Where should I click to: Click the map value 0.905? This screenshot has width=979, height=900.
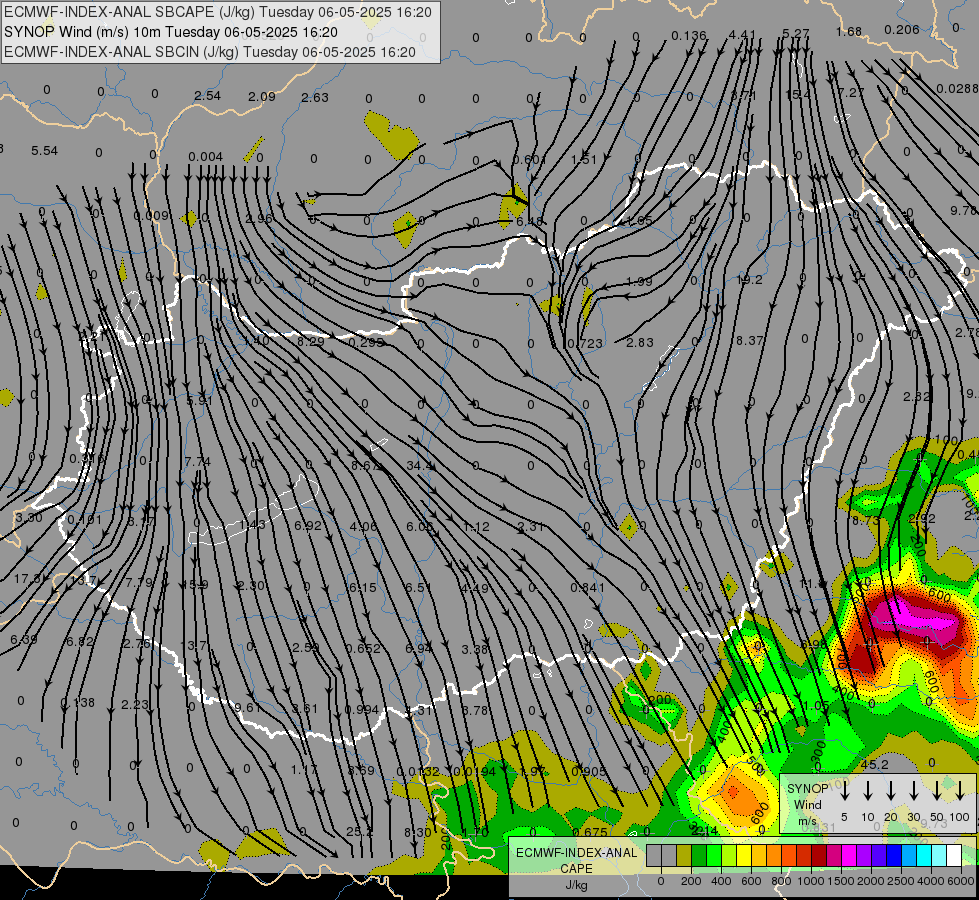tap(589, 772)
